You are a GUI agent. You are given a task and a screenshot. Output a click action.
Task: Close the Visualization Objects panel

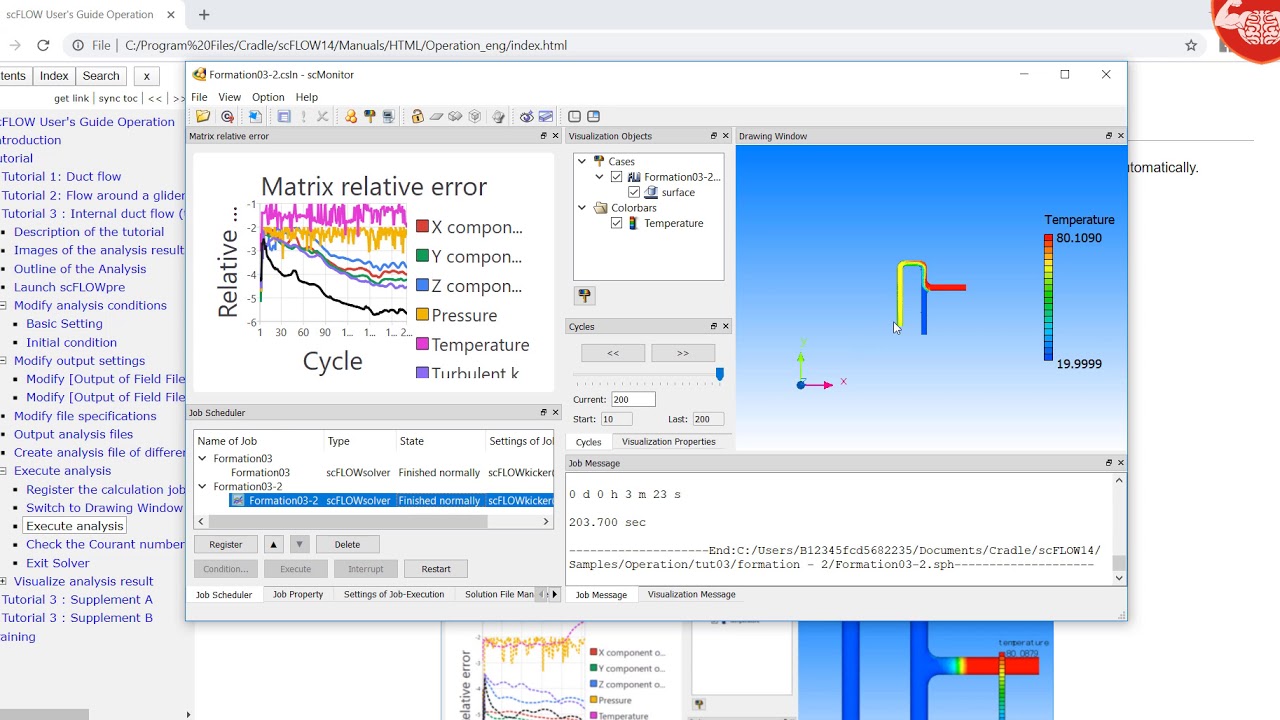click(x=726, y=136)
